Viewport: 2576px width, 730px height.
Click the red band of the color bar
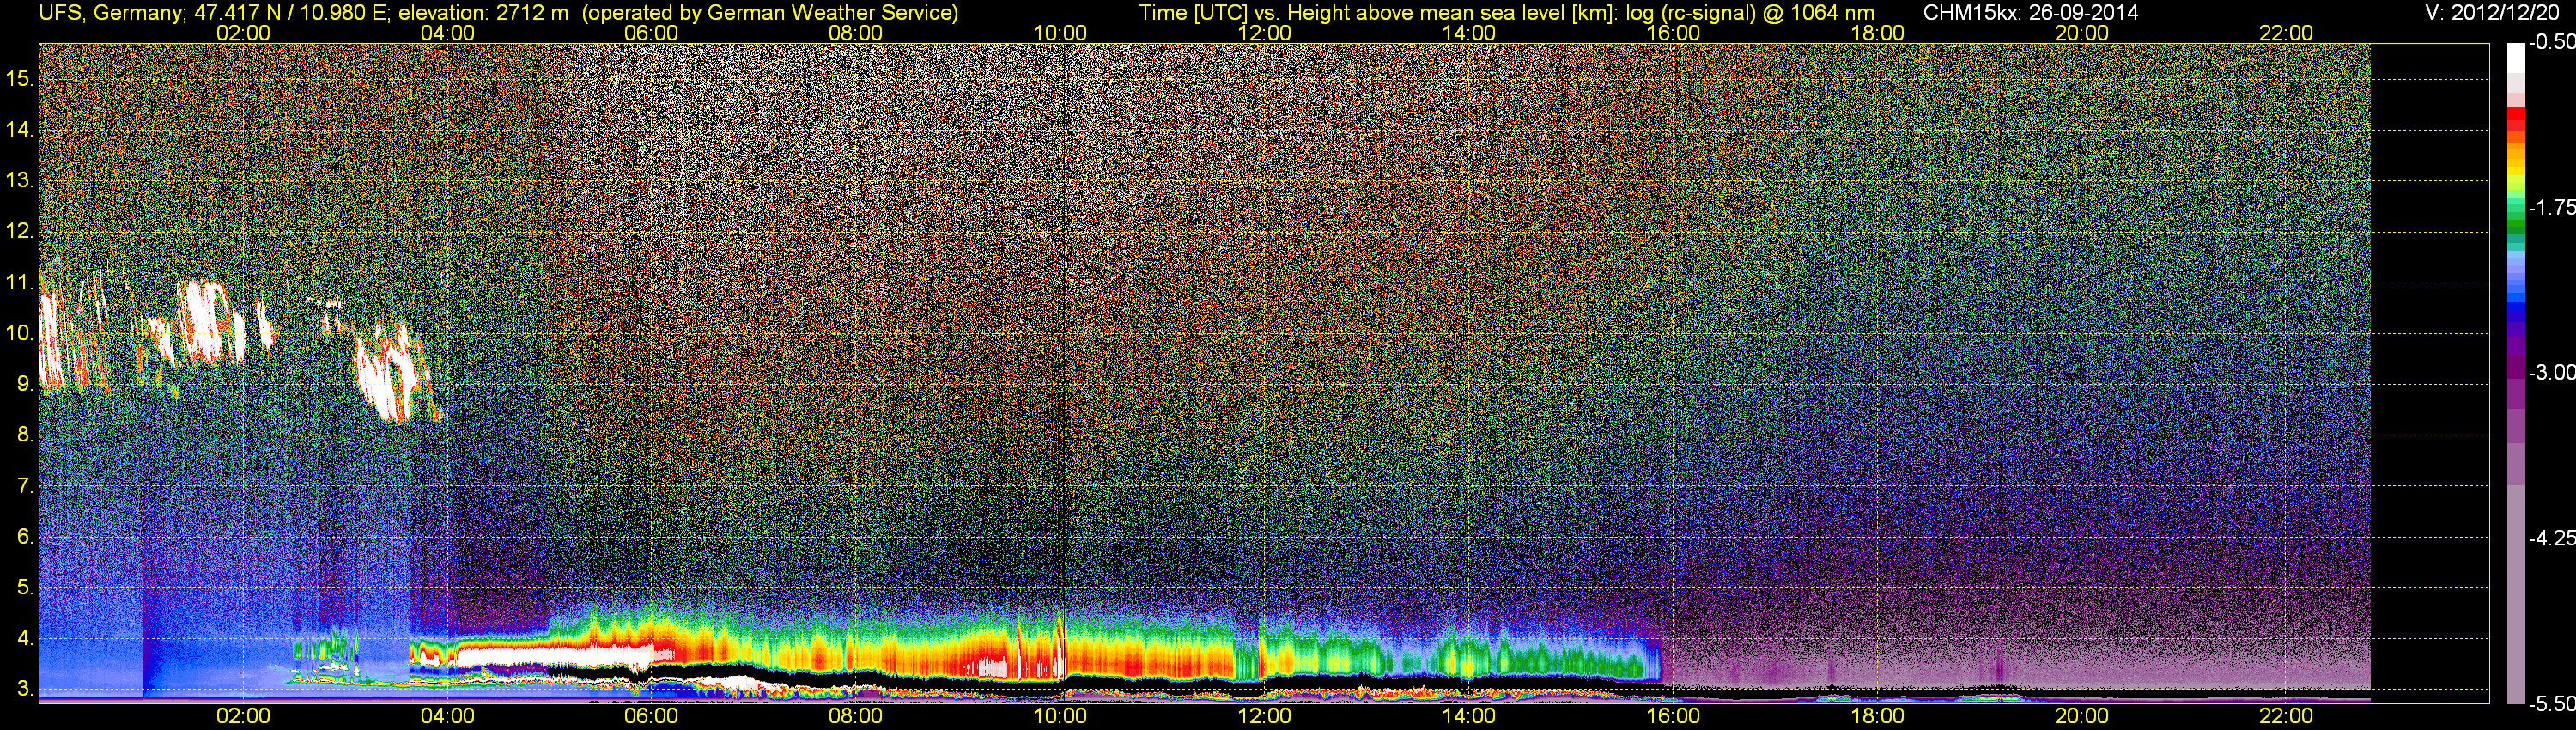[x=2515, y=122]
